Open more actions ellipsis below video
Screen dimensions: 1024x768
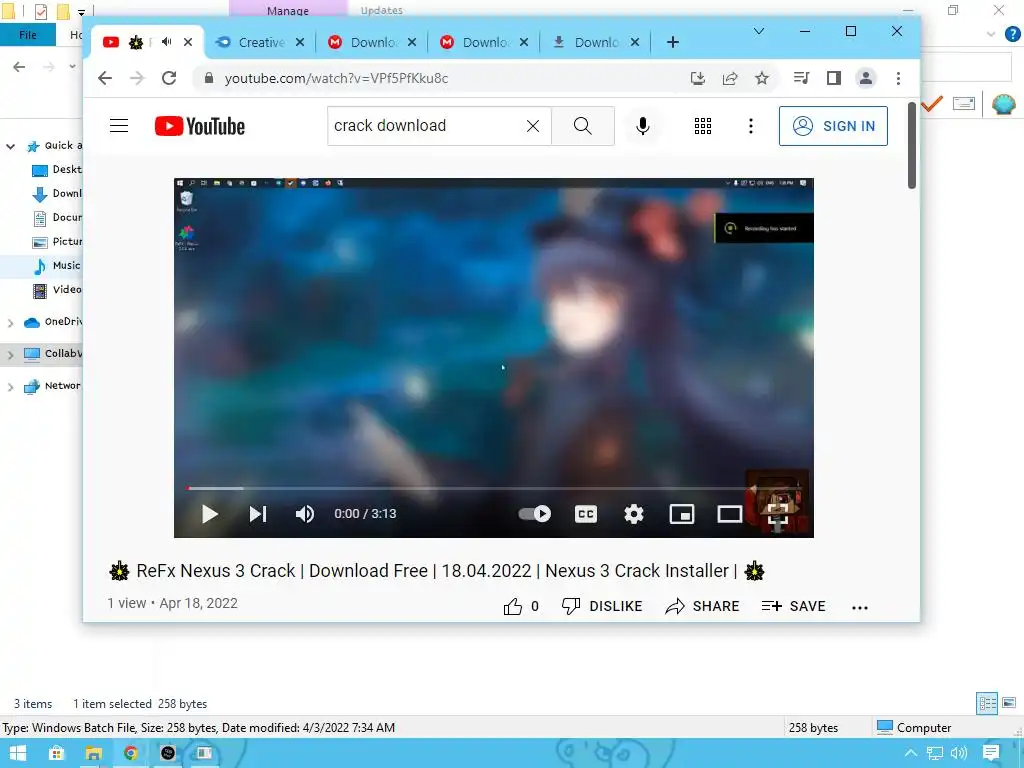point(860,607)
